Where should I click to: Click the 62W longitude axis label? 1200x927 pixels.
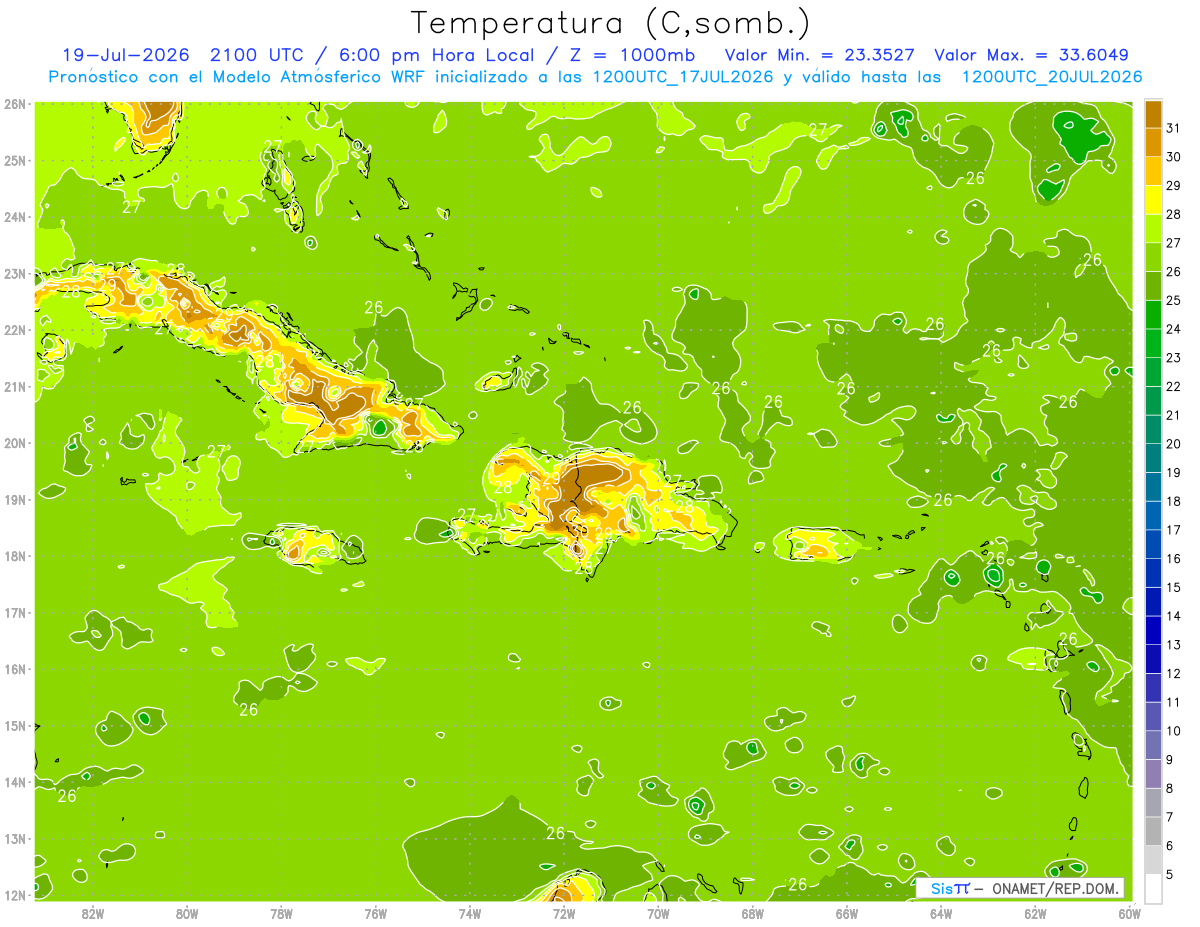point(1035,913)
